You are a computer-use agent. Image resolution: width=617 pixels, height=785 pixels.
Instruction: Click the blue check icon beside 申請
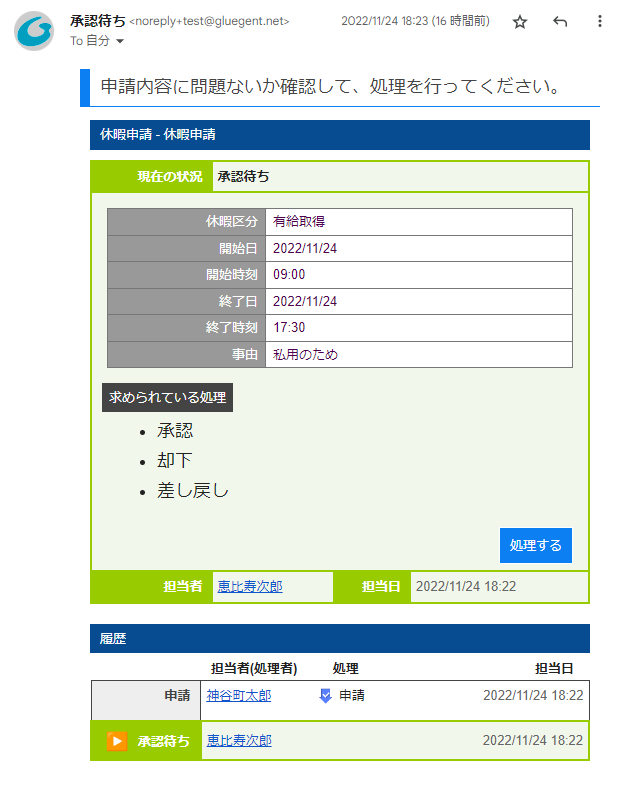pyautogui.click(x=326, y=695)
